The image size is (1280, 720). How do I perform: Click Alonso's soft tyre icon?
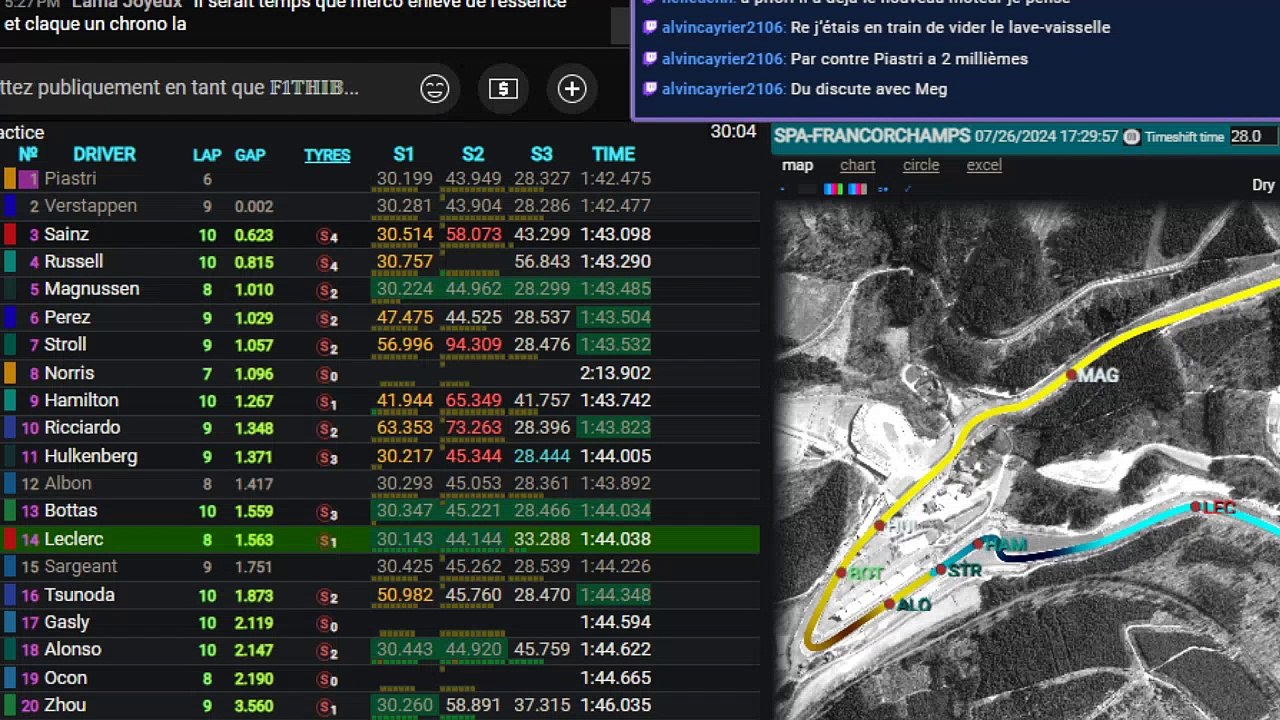[x=327, y=651]
